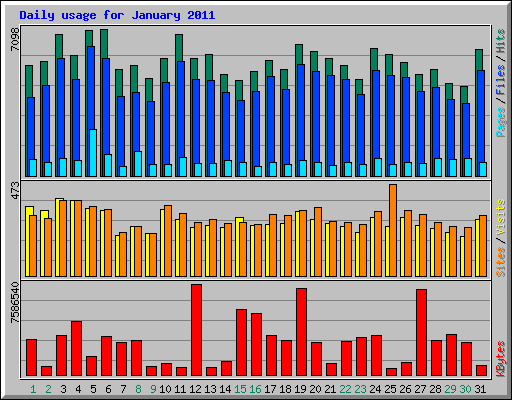This screenshot has height=400, width=512.
Task: Click day label 30 on the axis
Action: (465, 389)
